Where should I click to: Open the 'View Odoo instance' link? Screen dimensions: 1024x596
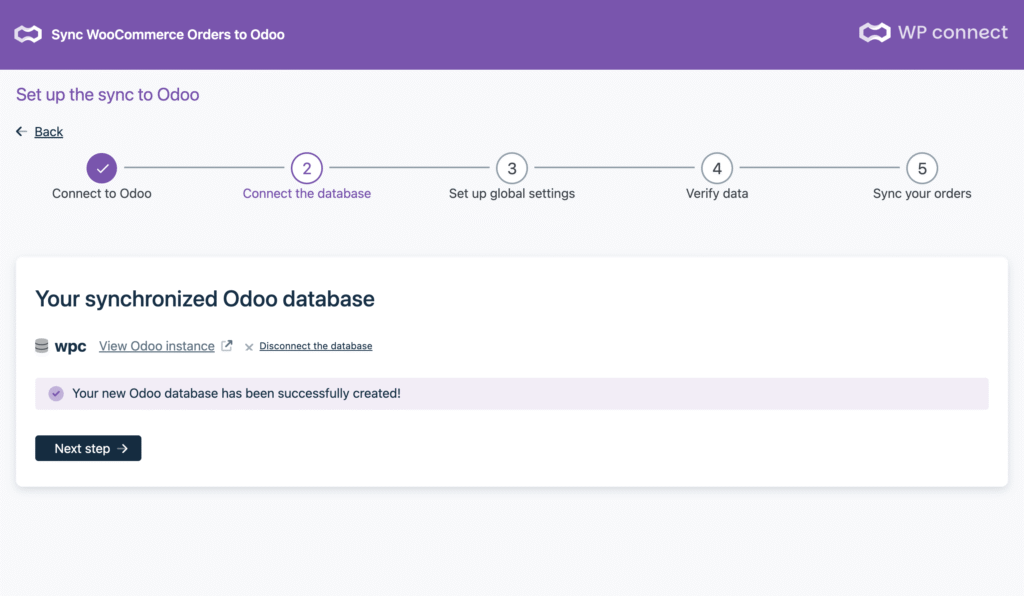(x=157, y=346)
